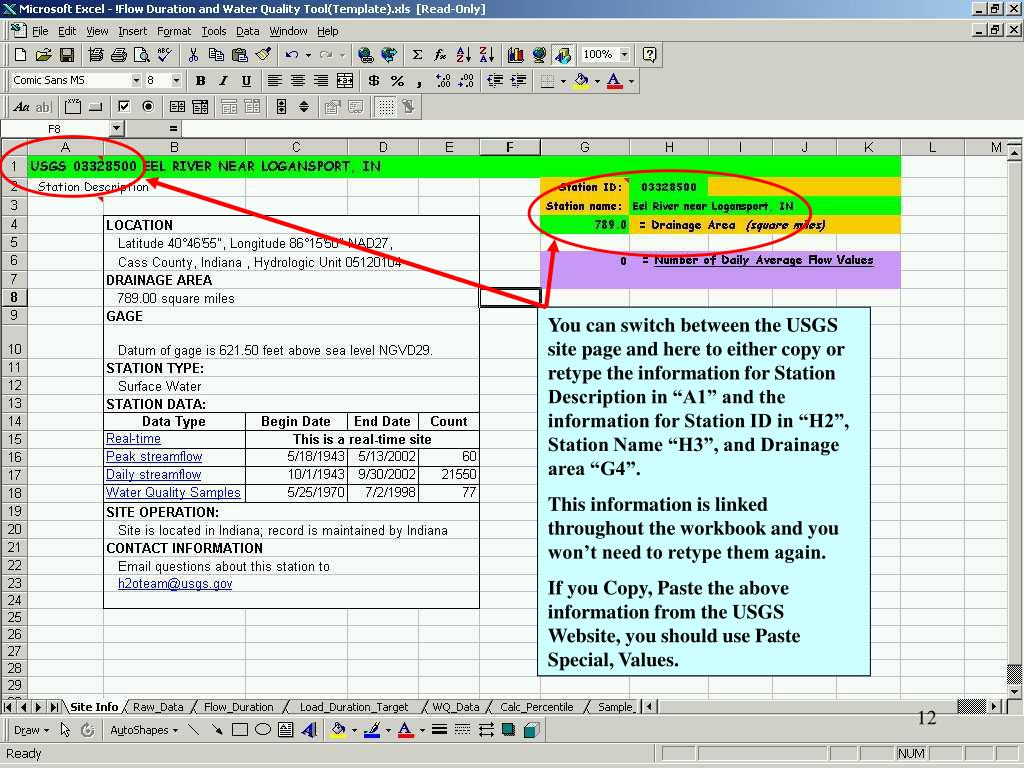Run the ABC spelling check
Viewport: 1024px width, 768px height.
pyautogui.click(x=165, y=55)
